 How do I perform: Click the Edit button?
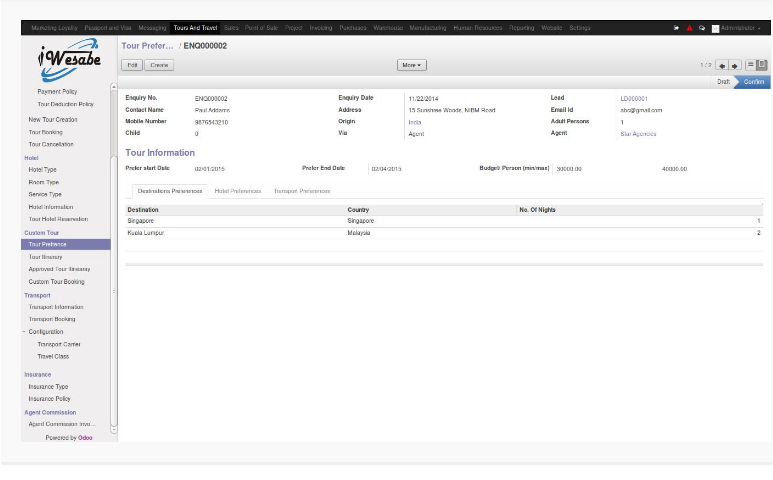pos(131,65)
